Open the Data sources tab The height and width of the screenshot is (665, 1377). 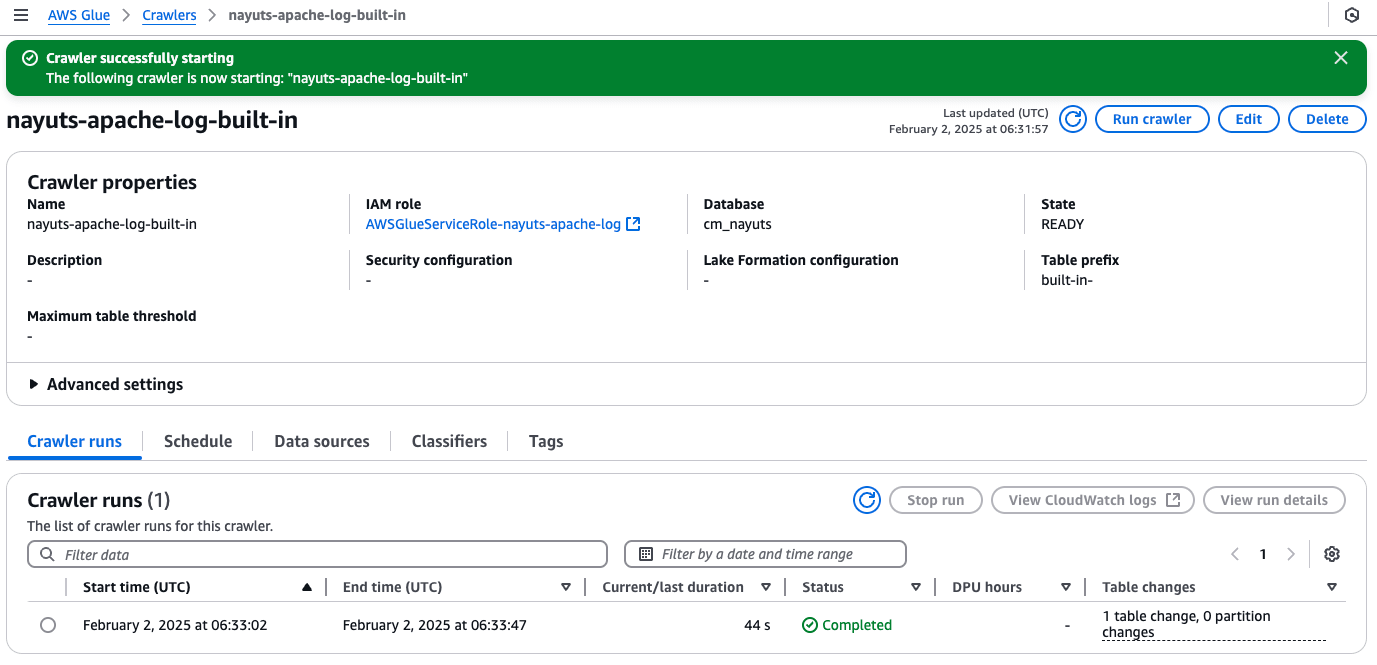click(322, 441)
